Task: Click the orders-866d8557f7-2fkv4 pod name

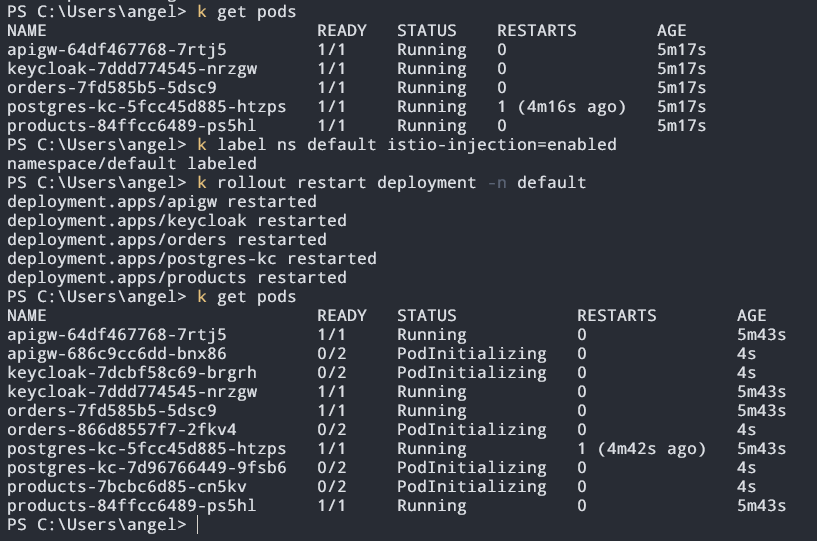Action: tap(122, 429)
